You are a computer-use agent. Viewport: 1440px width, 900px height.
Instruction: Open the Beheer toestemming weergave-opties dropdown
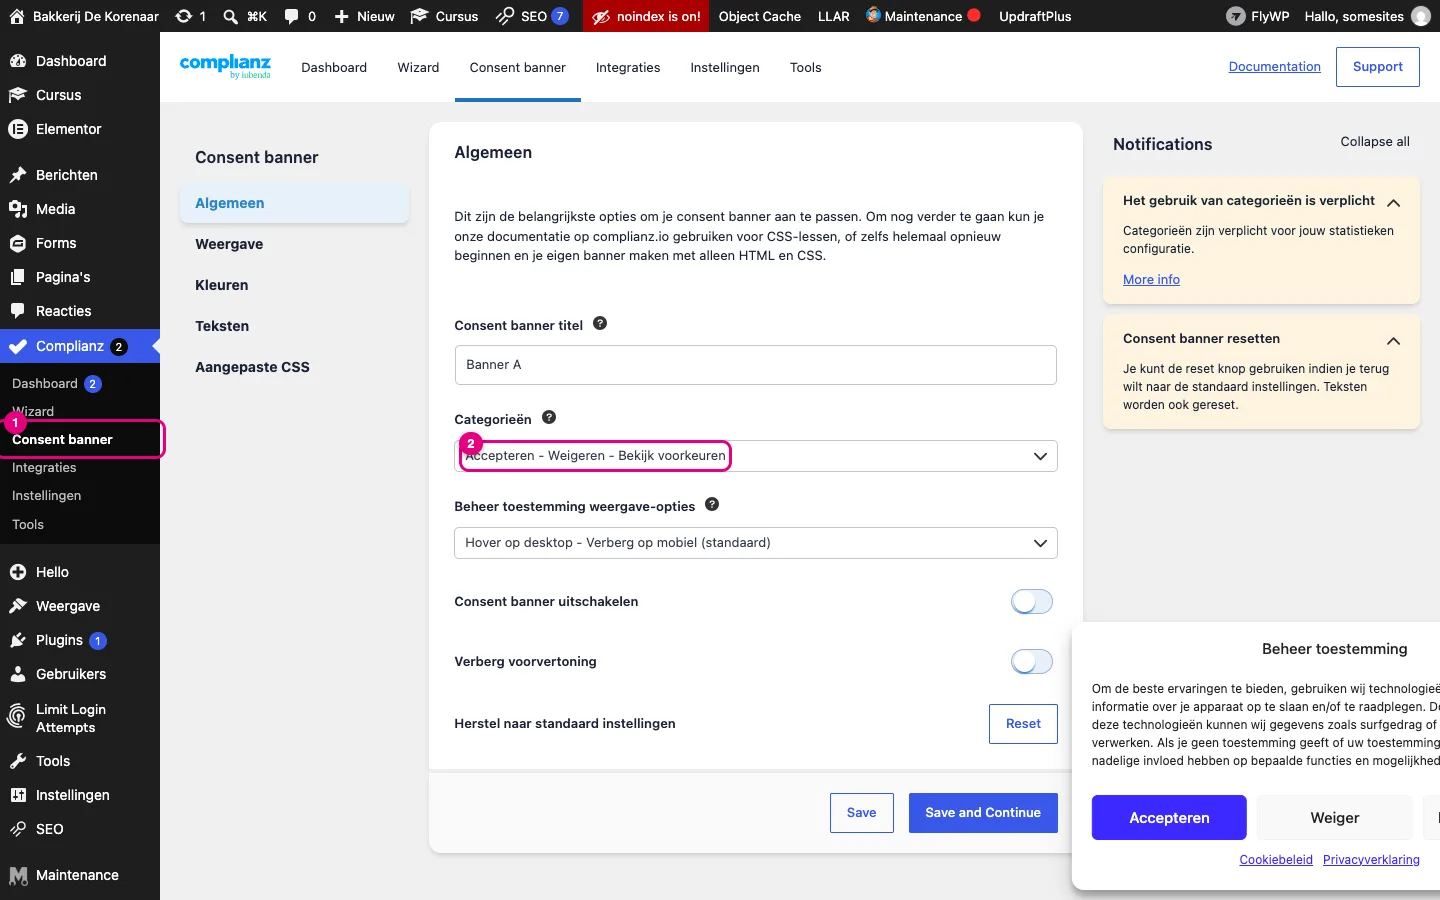pos(756,543)
